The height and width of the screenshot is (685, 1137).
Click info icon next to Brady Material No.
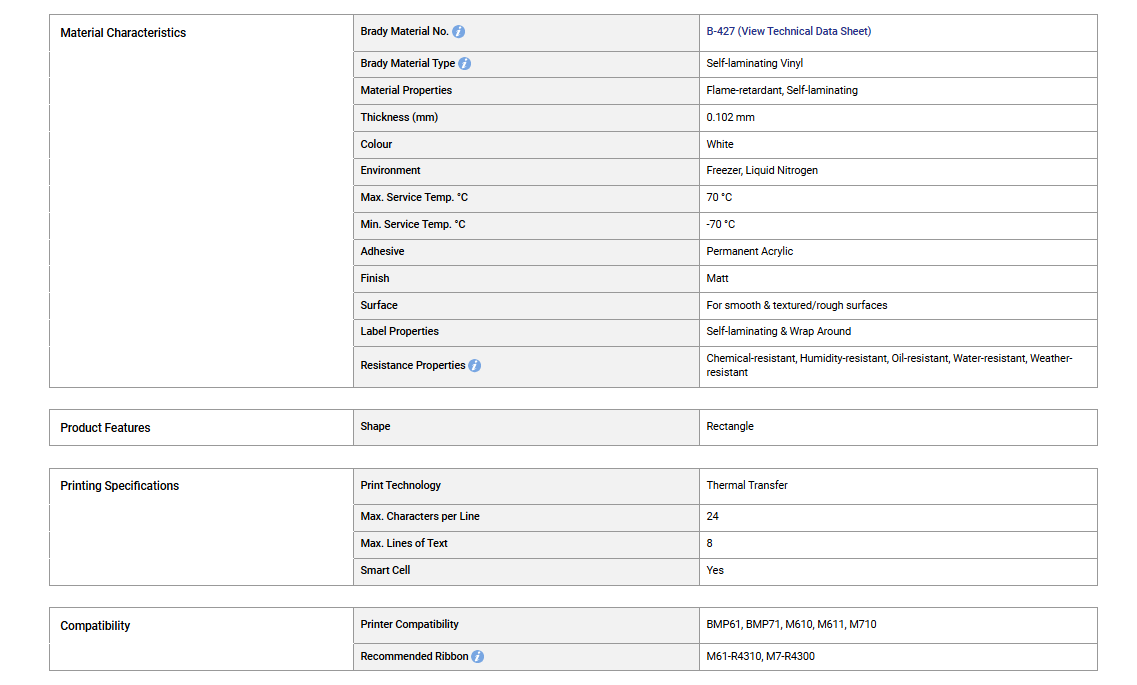pos(458,32)
